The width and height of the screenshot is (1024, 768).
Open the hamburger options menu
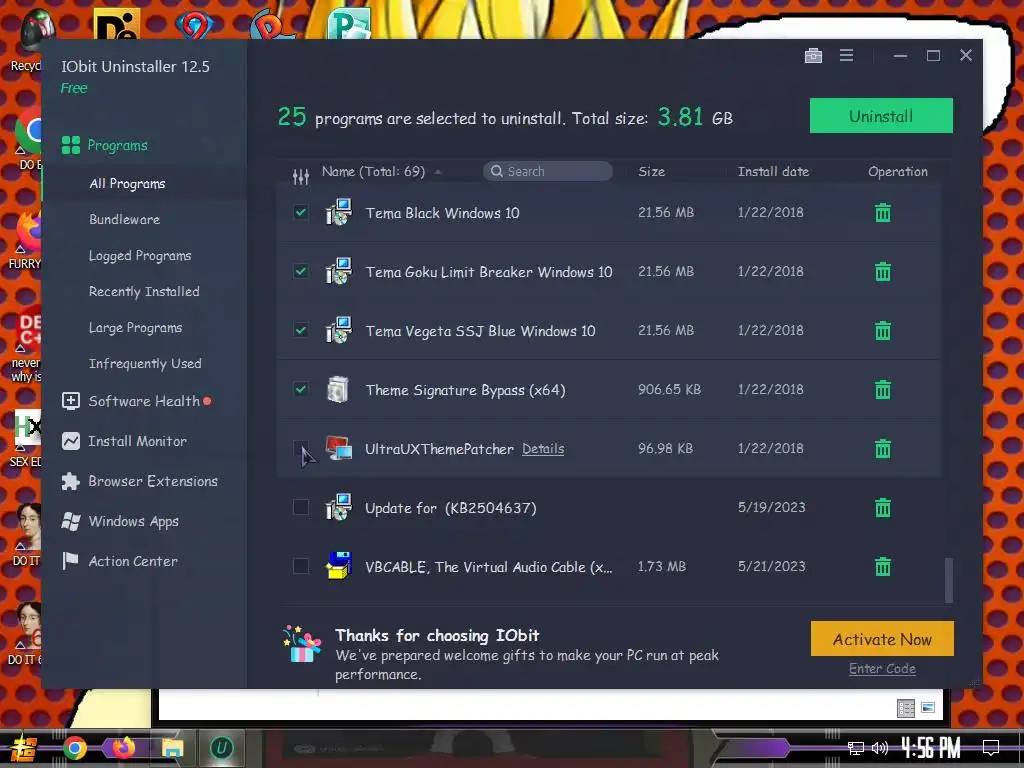[x=846, y=56]
